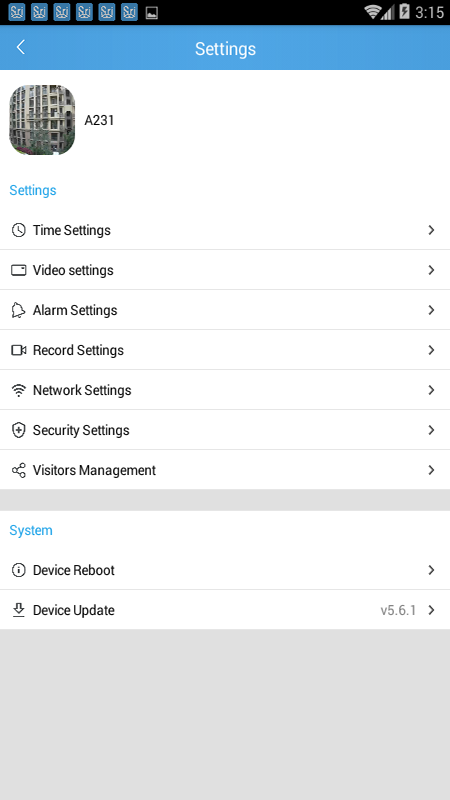Click the Wi-Fi icon for Network Settings
450x800 pixels.
click(18, 390)
